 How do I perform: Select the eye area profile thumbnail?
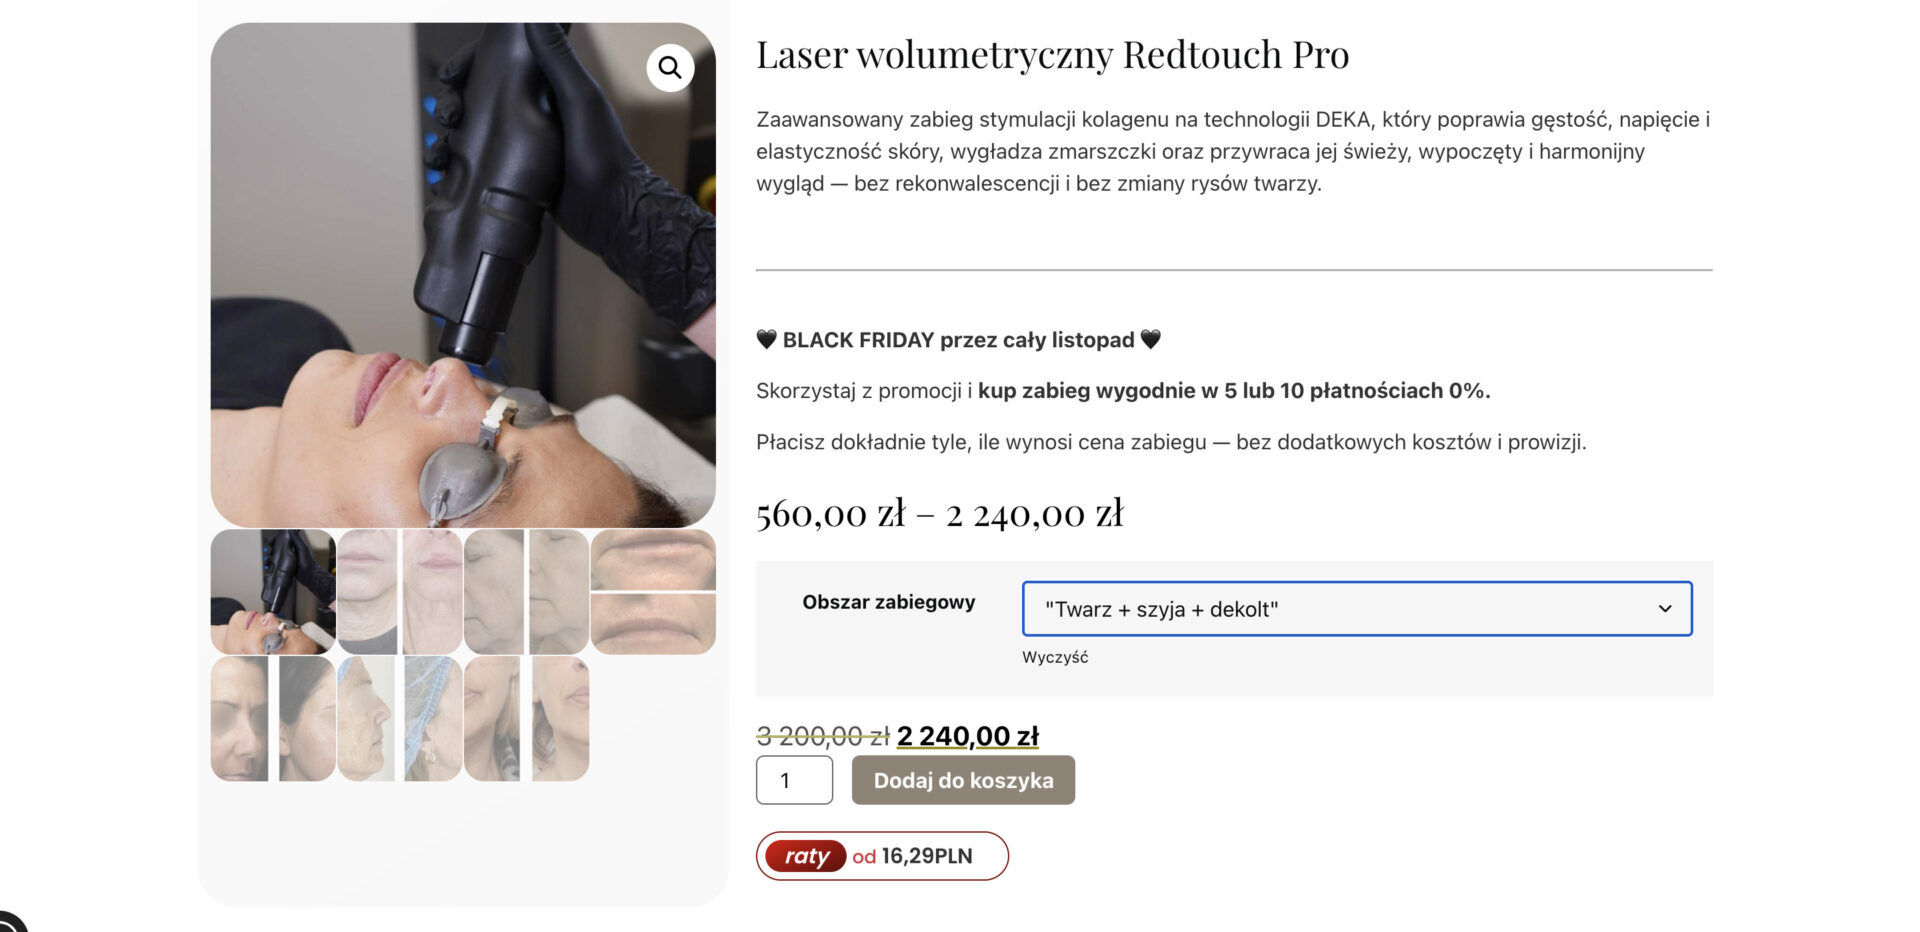(x=273, y=719)
